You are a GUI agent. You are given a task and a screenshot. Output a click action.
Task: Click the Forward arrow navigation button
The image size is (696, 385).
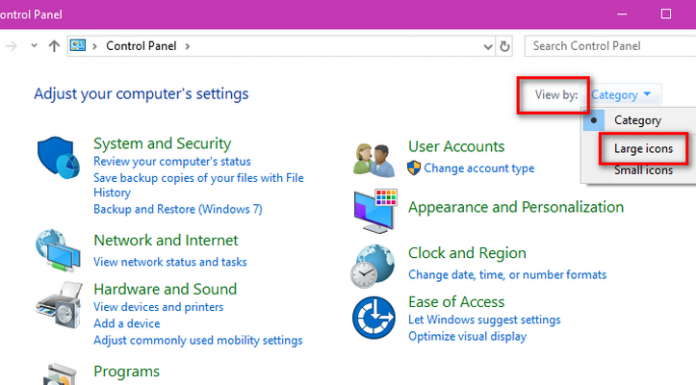(11, 46)
